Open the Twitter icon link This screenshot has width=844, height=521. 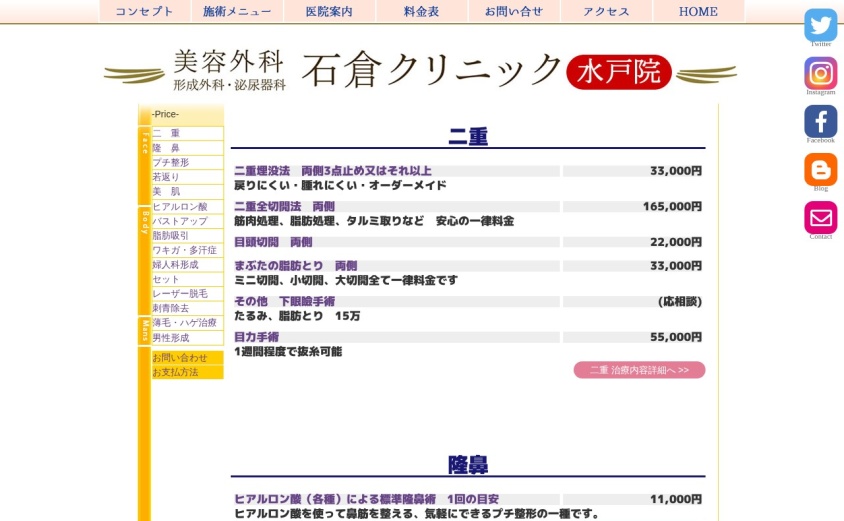click(x=820, y=25)
